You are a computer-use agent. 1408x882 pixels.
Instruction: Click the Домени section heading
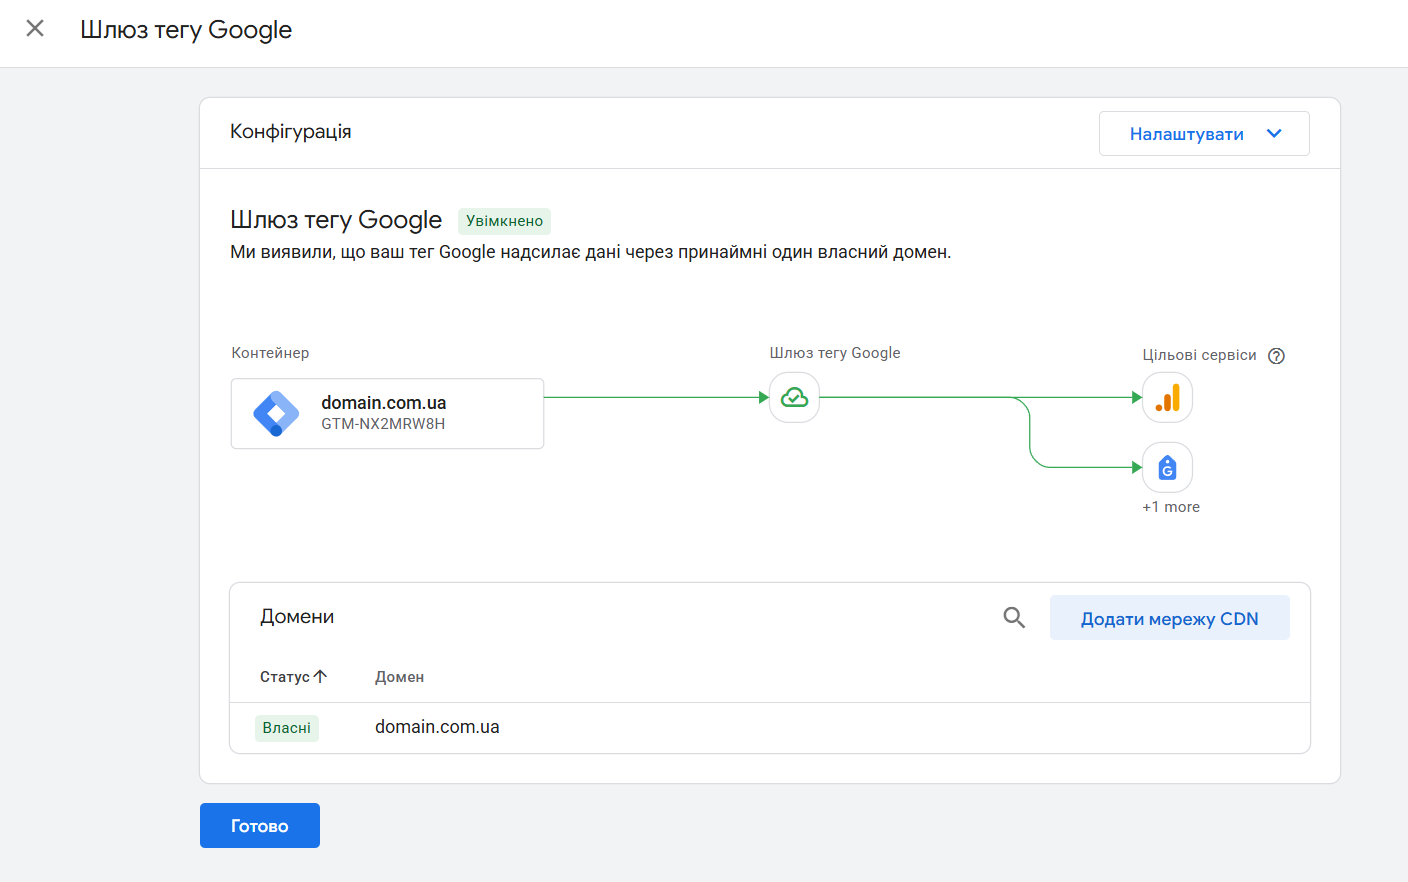[x=297, y=617]
